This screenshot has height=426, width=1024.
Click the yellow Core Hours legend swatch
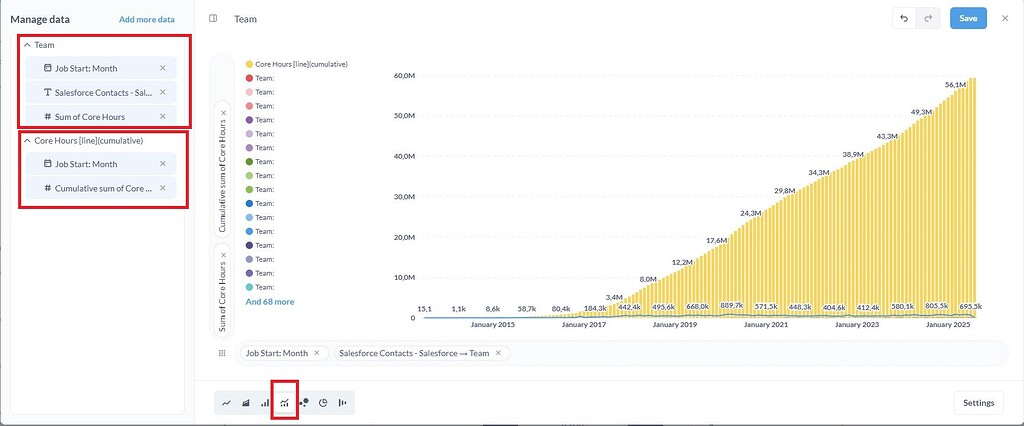(249, 64)
